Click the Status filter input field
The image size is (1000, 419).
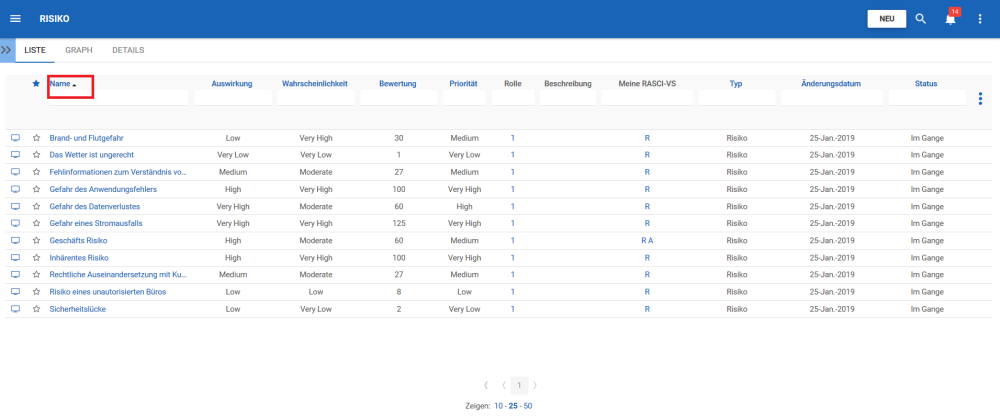click(x=927, y=98)
